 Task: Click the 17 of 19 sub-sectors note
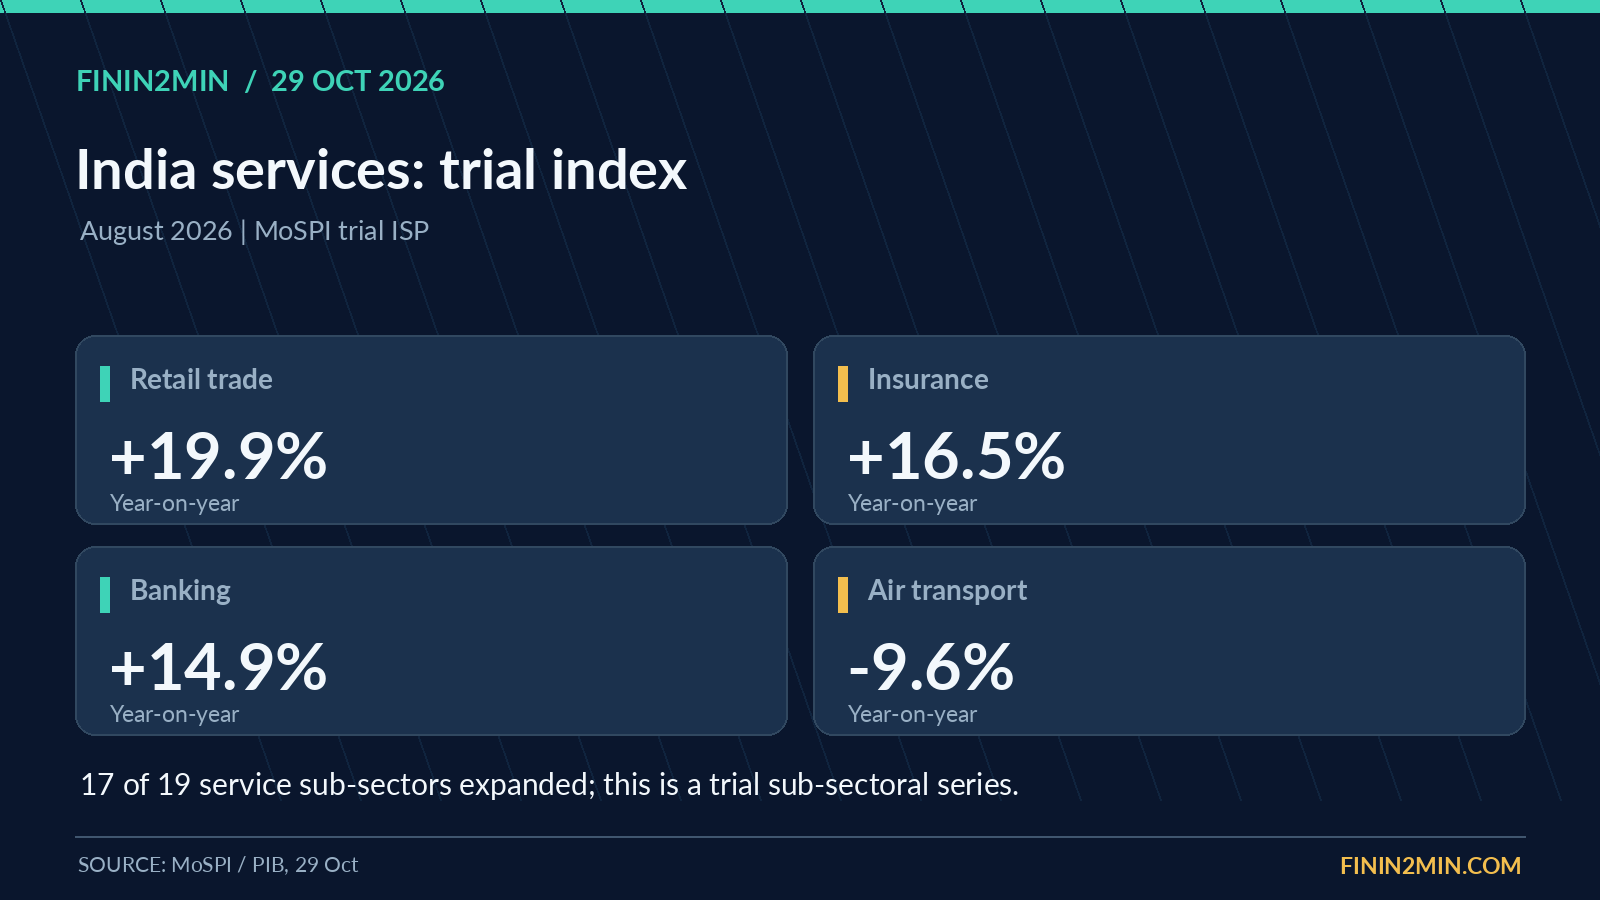pos(549,785)
